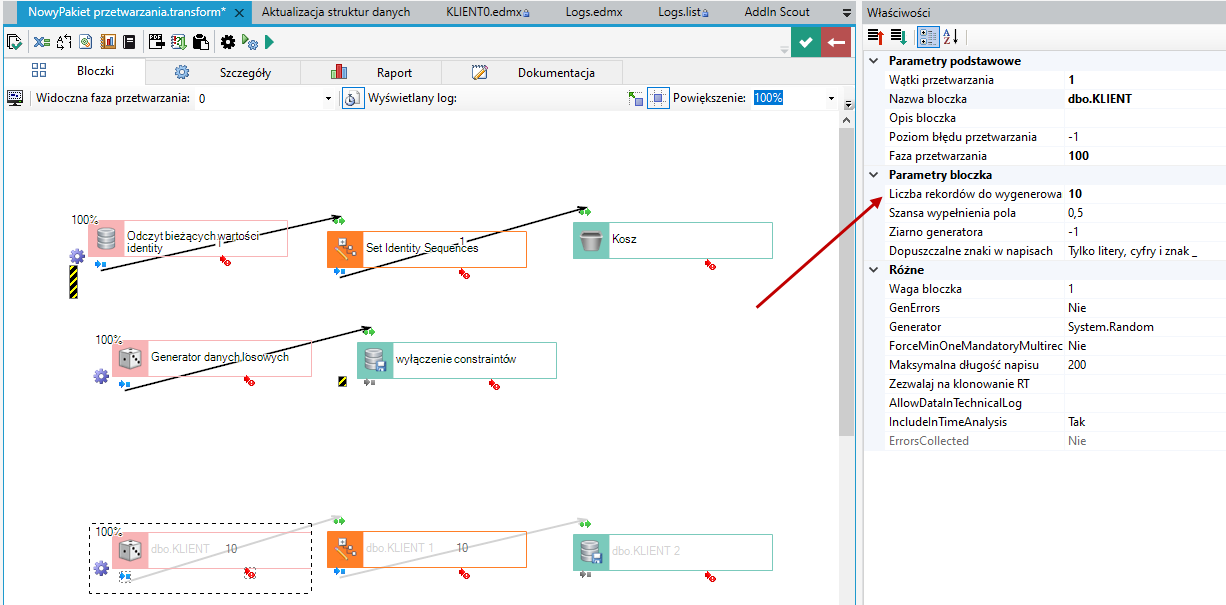Click the clipboard paste toolbar icon
The image size is (1226, 605).
pyautogui.click(x=201, y=42)
